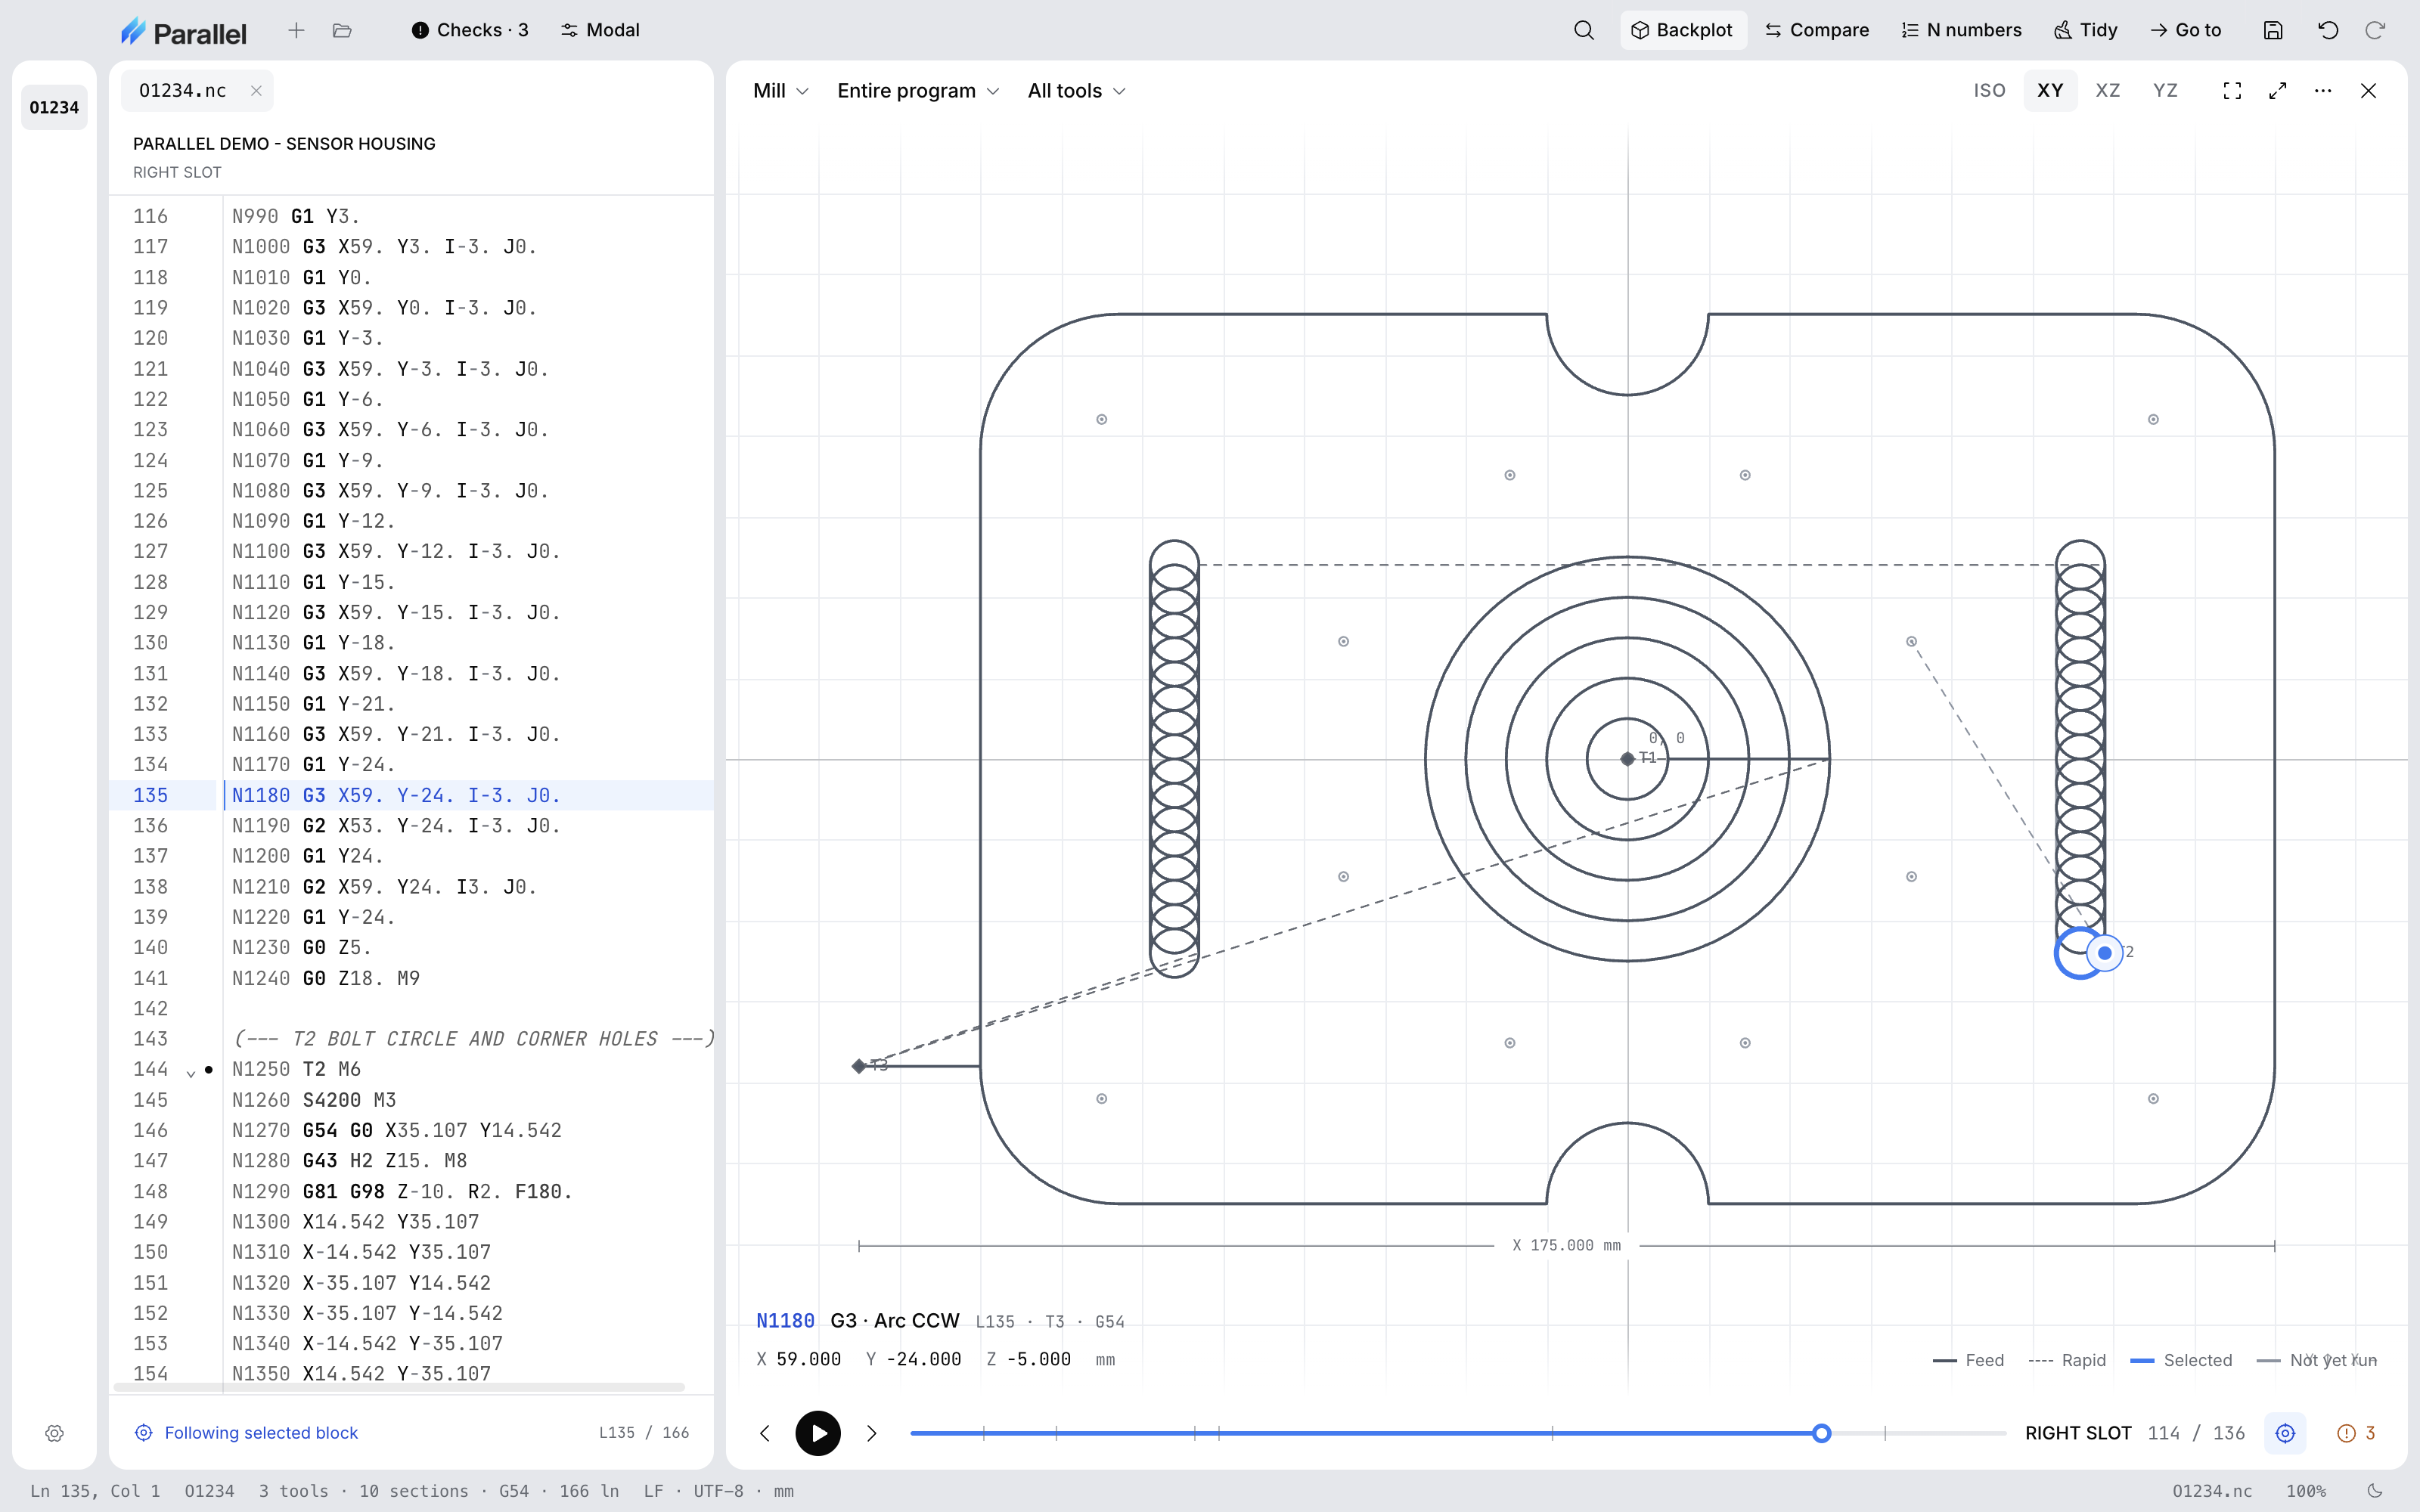
Task: Switch to XZ view
Action: 2108,91
